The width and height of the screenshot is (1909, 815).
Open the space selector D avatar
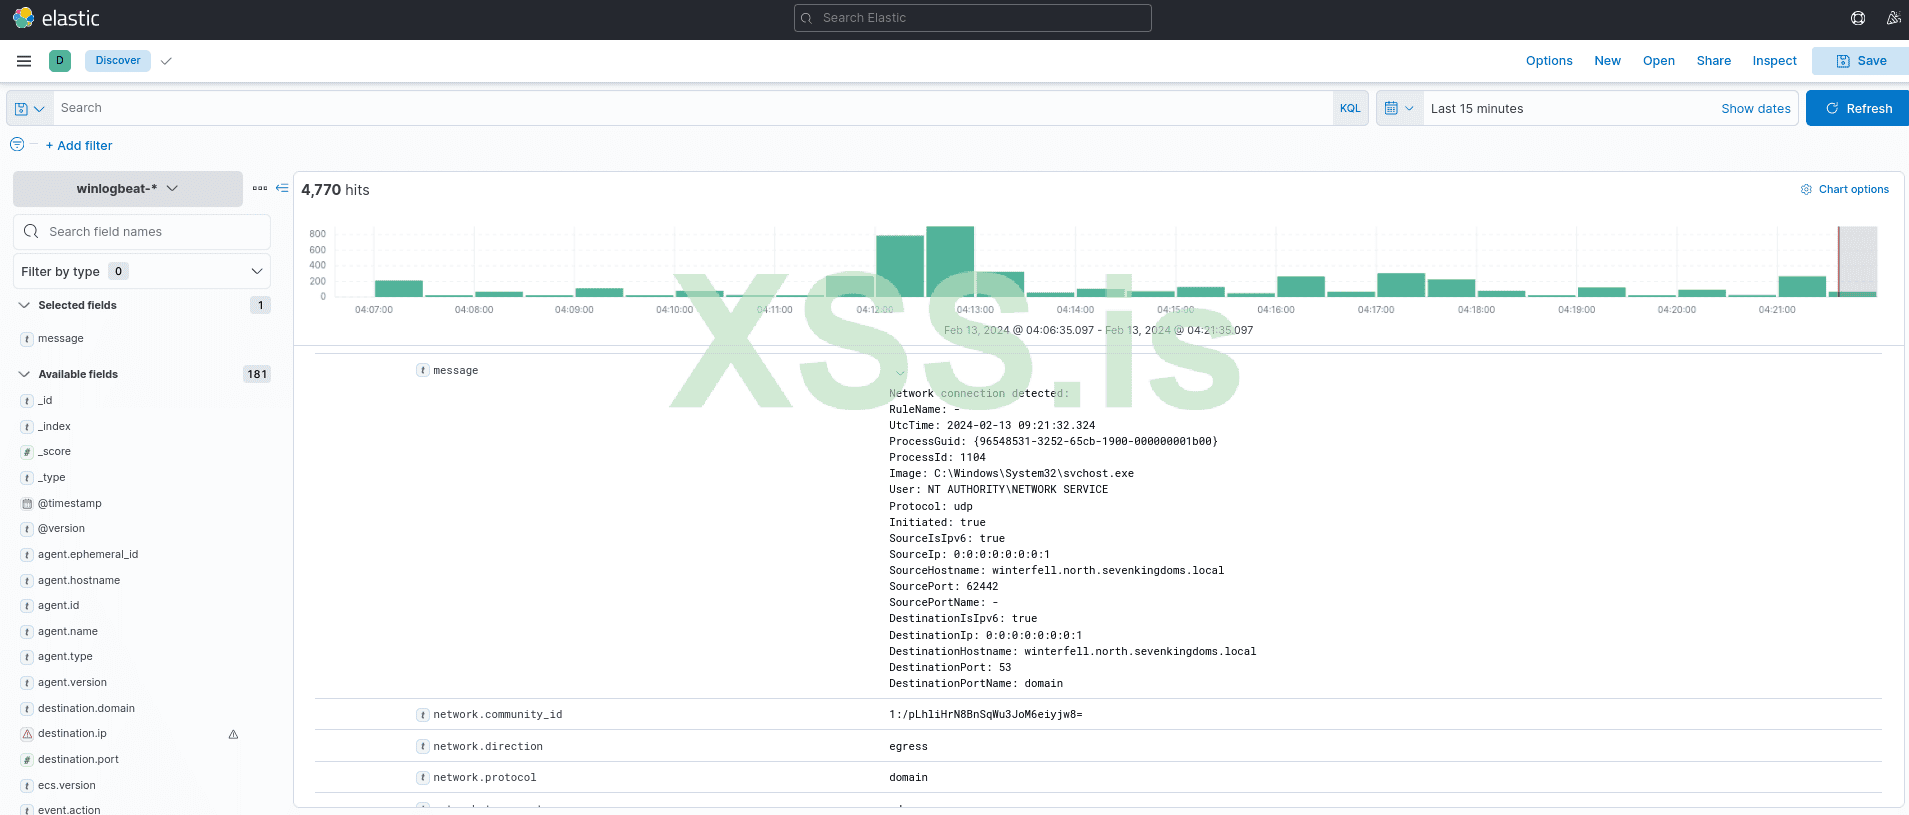[60, 61]
